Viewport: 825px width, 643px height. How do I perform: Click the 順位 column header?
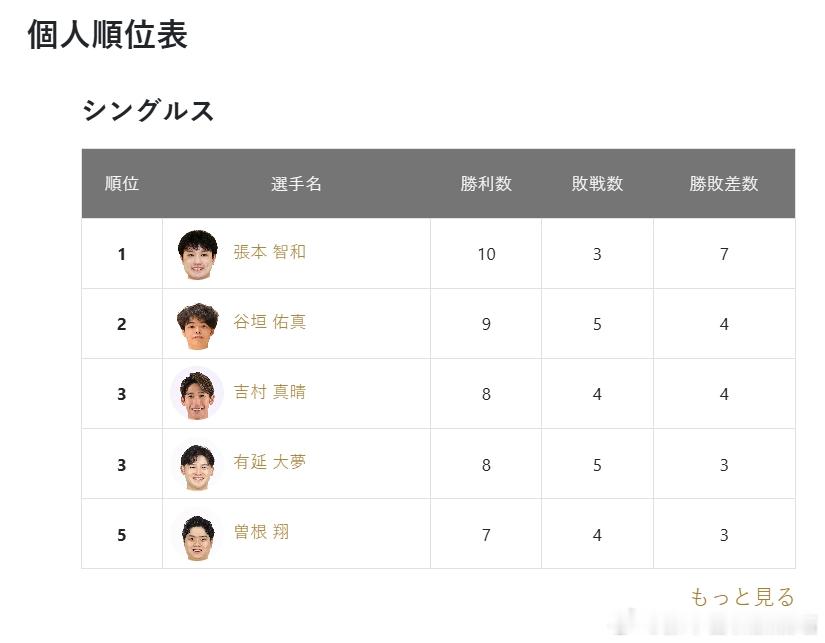point(122,184)
